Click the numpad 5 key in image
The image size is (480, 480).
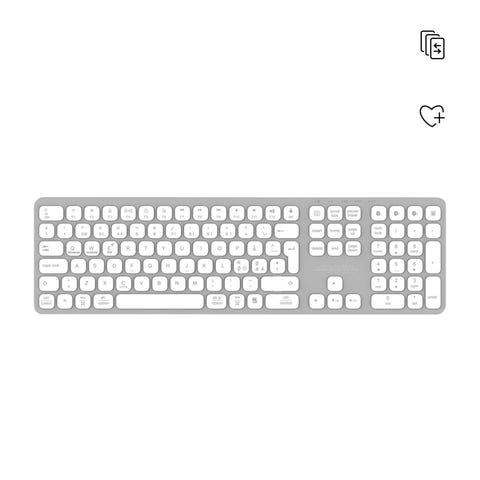tap(397, 266)
